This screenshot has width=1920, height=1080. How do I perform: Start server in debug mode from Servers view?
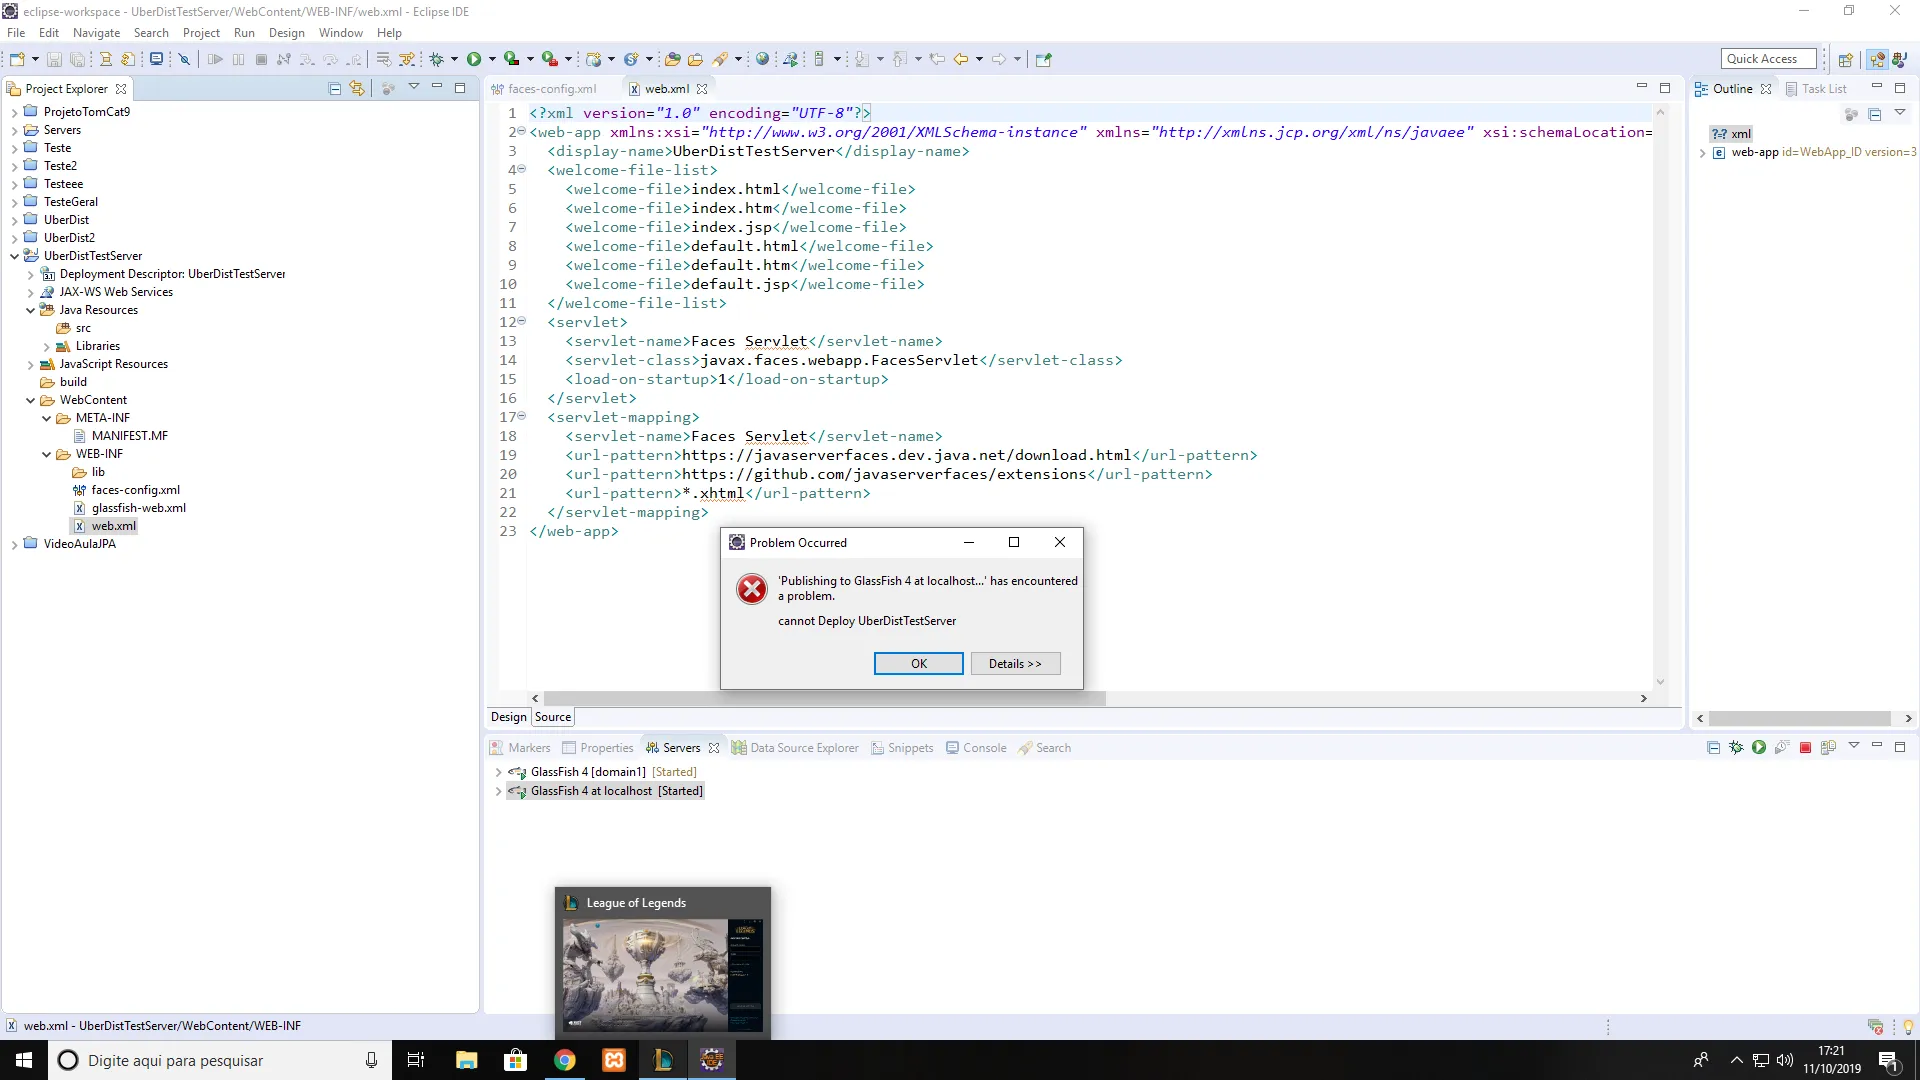1736,748
